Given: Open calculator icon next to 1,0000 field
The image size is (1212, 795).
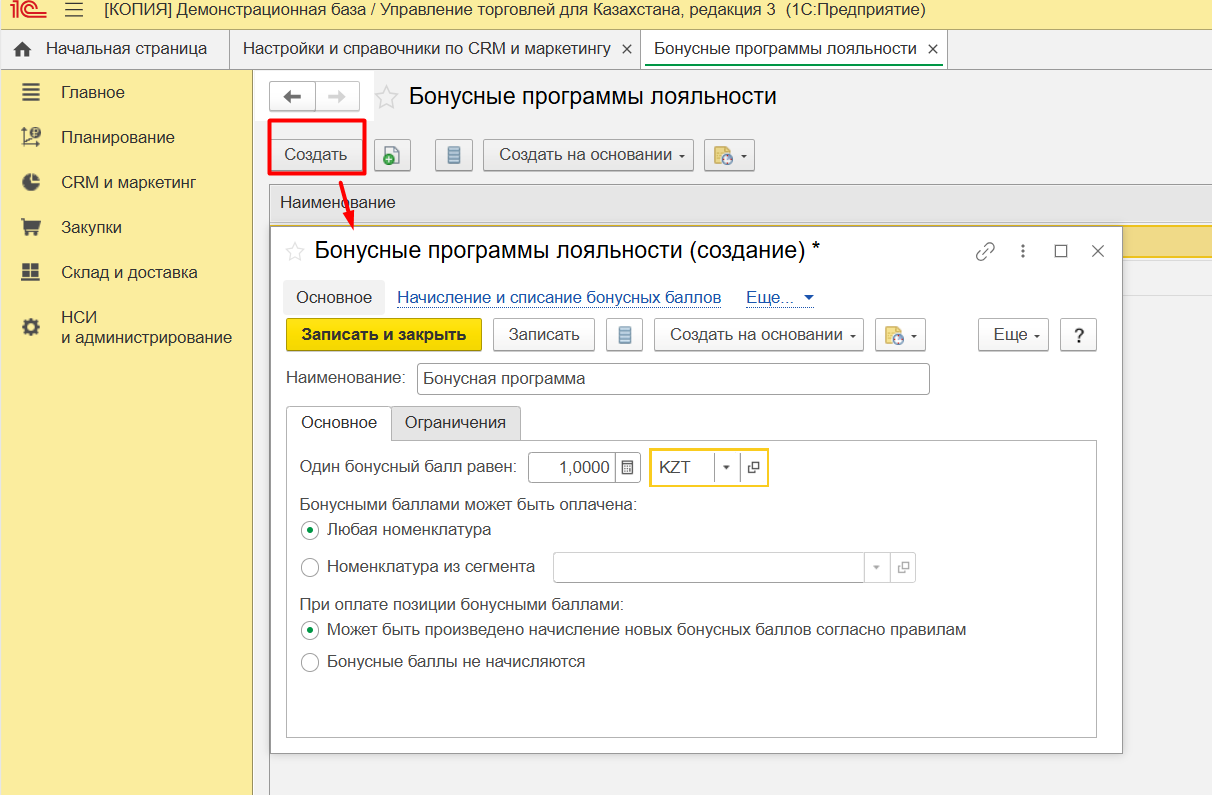Looking at the screenshot, I should click(x=627, y=467).
